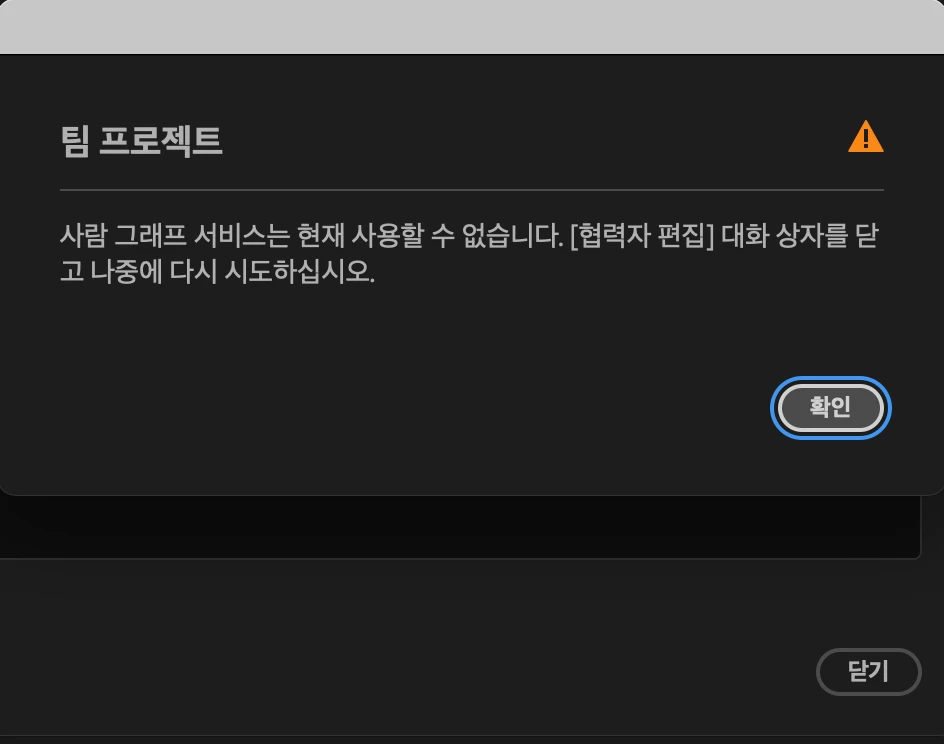Close the collaborator dialog using 닫기
Viewport: 944px width, 744px height.
pos(869,671)
